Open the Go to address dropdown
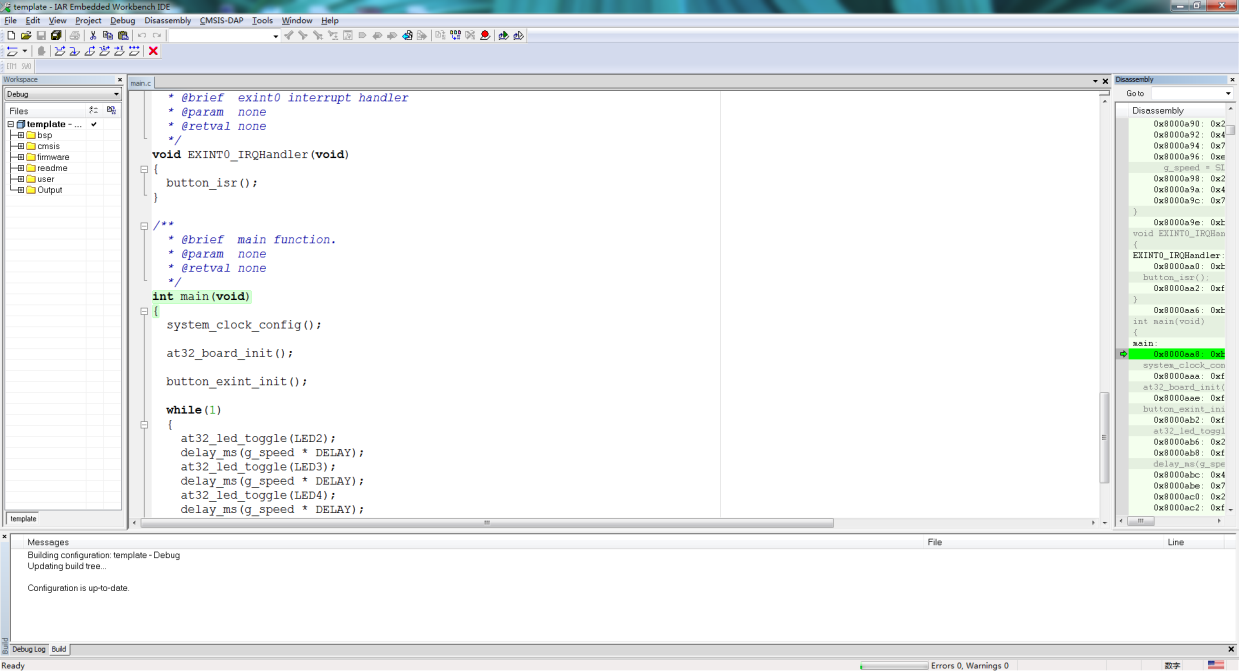The height and width of the screenshot is (671, 1239). (x=1228, y=93)
